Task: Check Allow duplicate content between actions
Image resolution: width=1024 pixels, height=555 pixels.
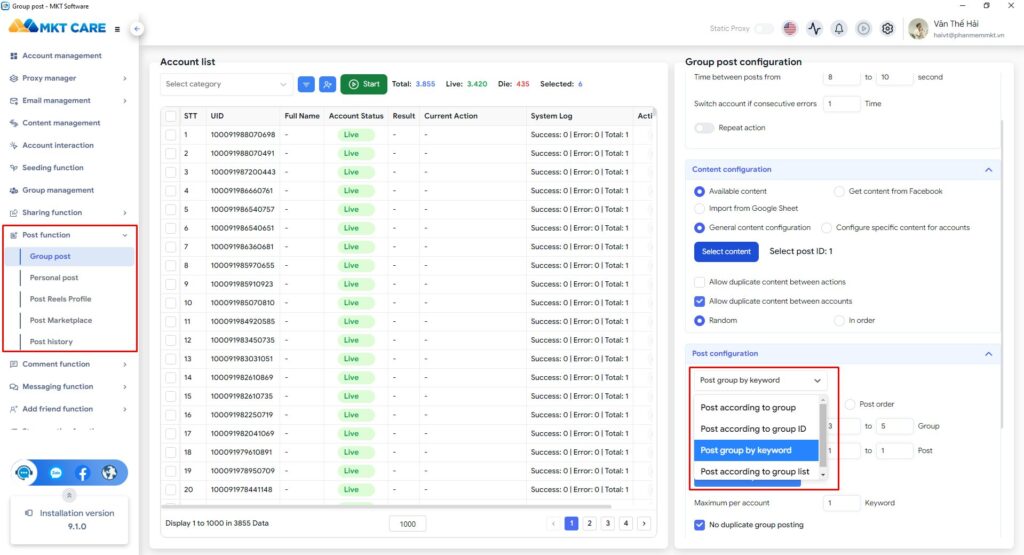Action: (x=700, y=283)
